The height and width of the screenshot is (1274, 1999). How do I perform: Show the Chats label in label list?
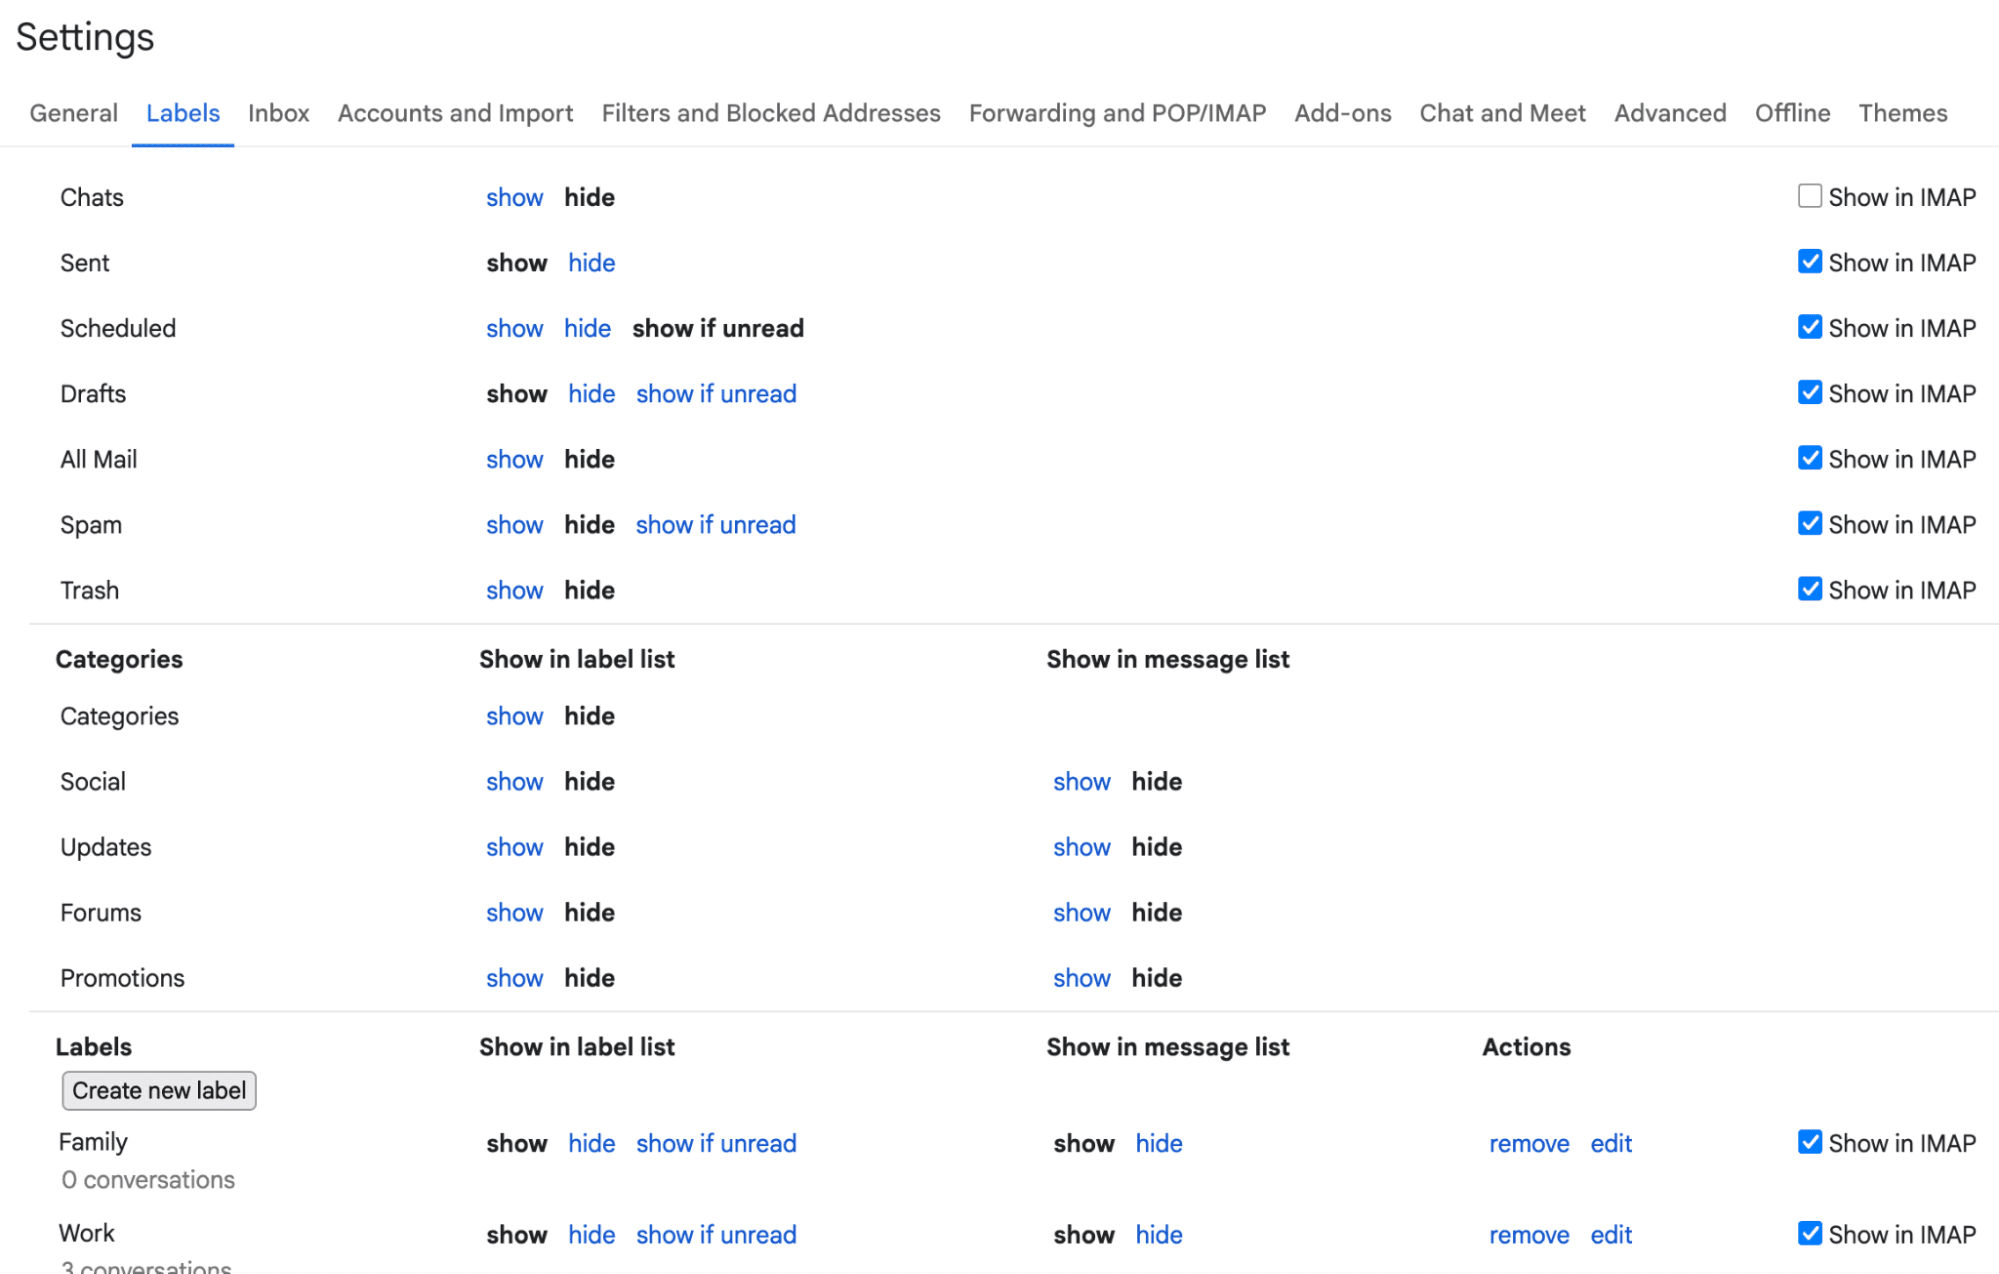[x=514, y=197]
